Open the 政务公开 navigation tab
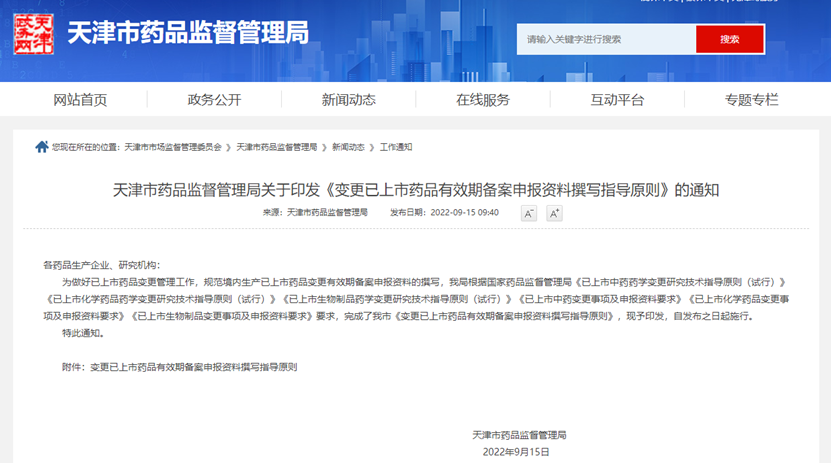Viewport: 831px width, 463px height. click(x=214, y=99)
